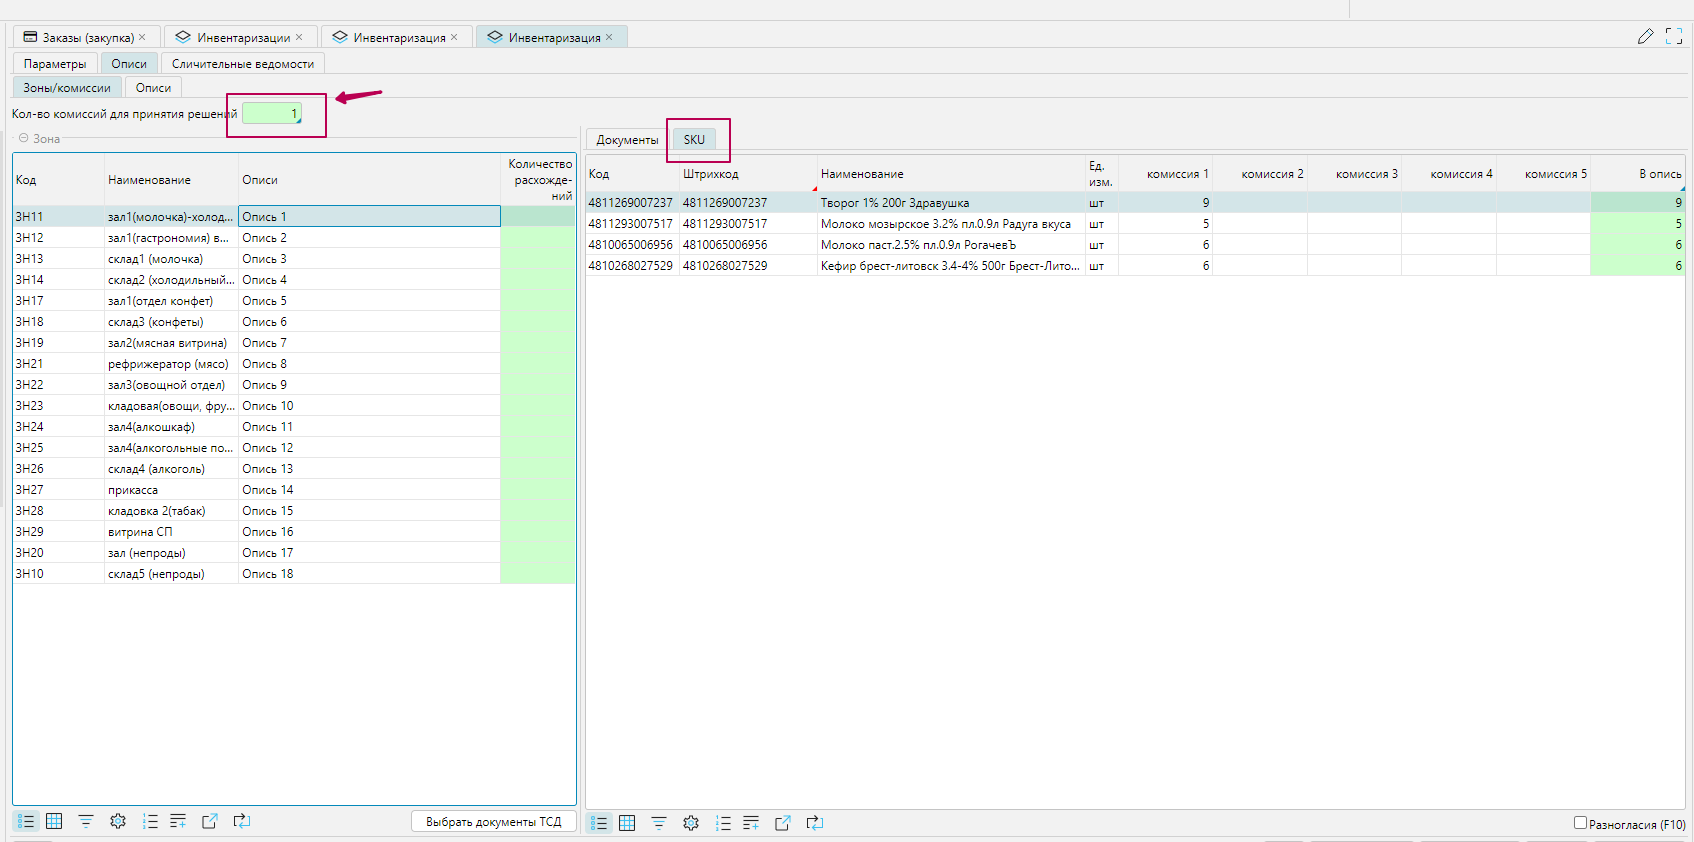Toggle fullscreen mode icon at top right

pyautogui.click(x=1674, y=37)
